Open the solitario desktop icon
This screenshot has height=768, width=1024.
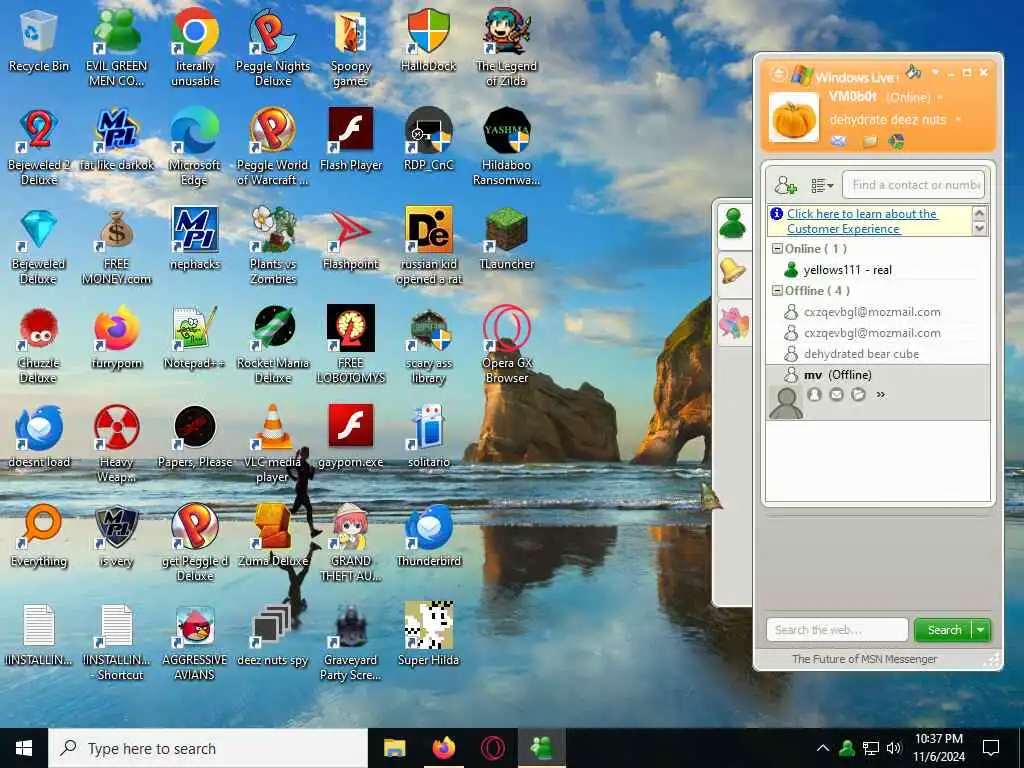click(x=428, y=437)
